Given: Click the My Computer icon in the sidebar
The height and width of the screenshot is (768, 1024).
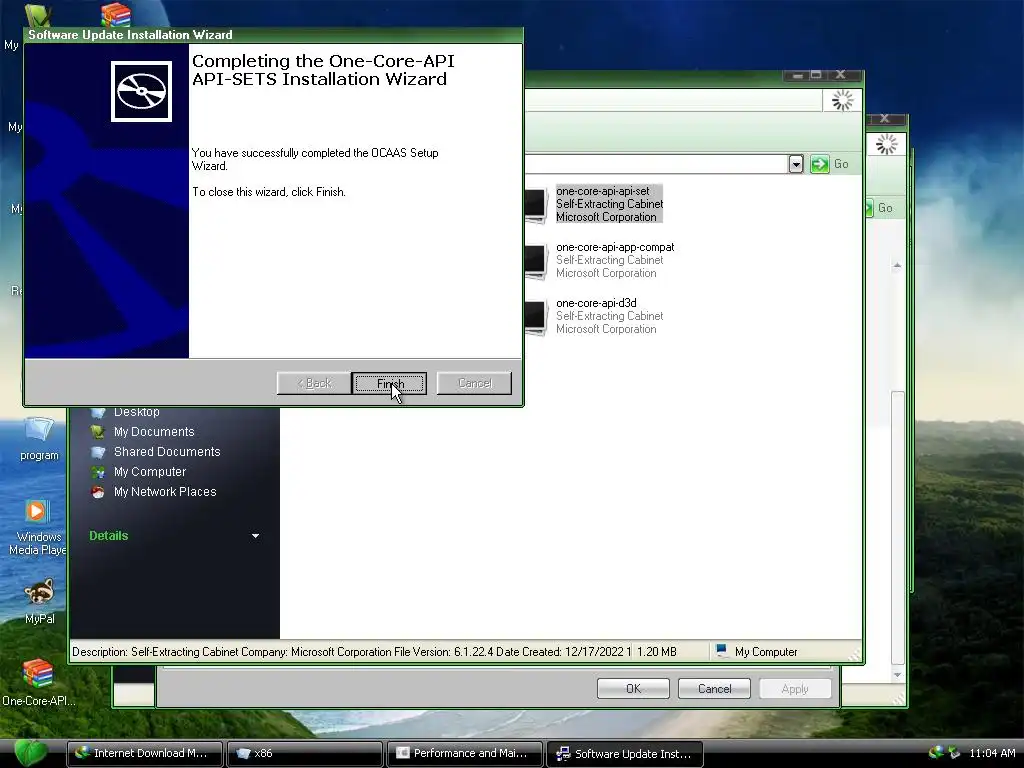Looking at the screenshot, I should [x=98, y=472].
